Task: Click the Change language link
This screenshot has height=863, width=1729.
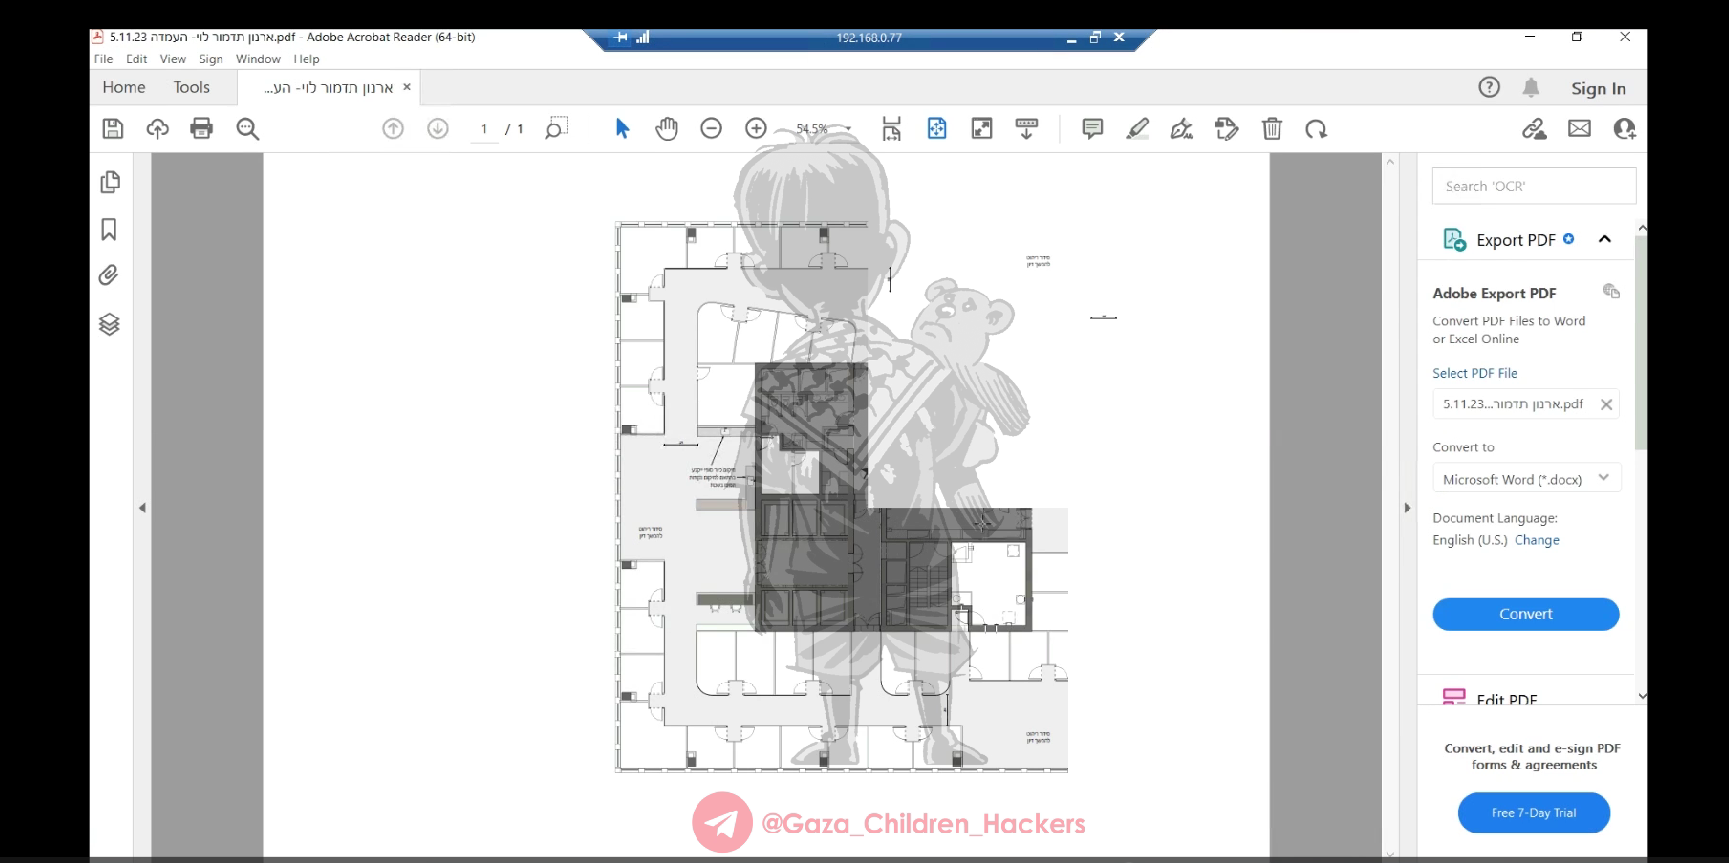Action: coord(1537,540)
